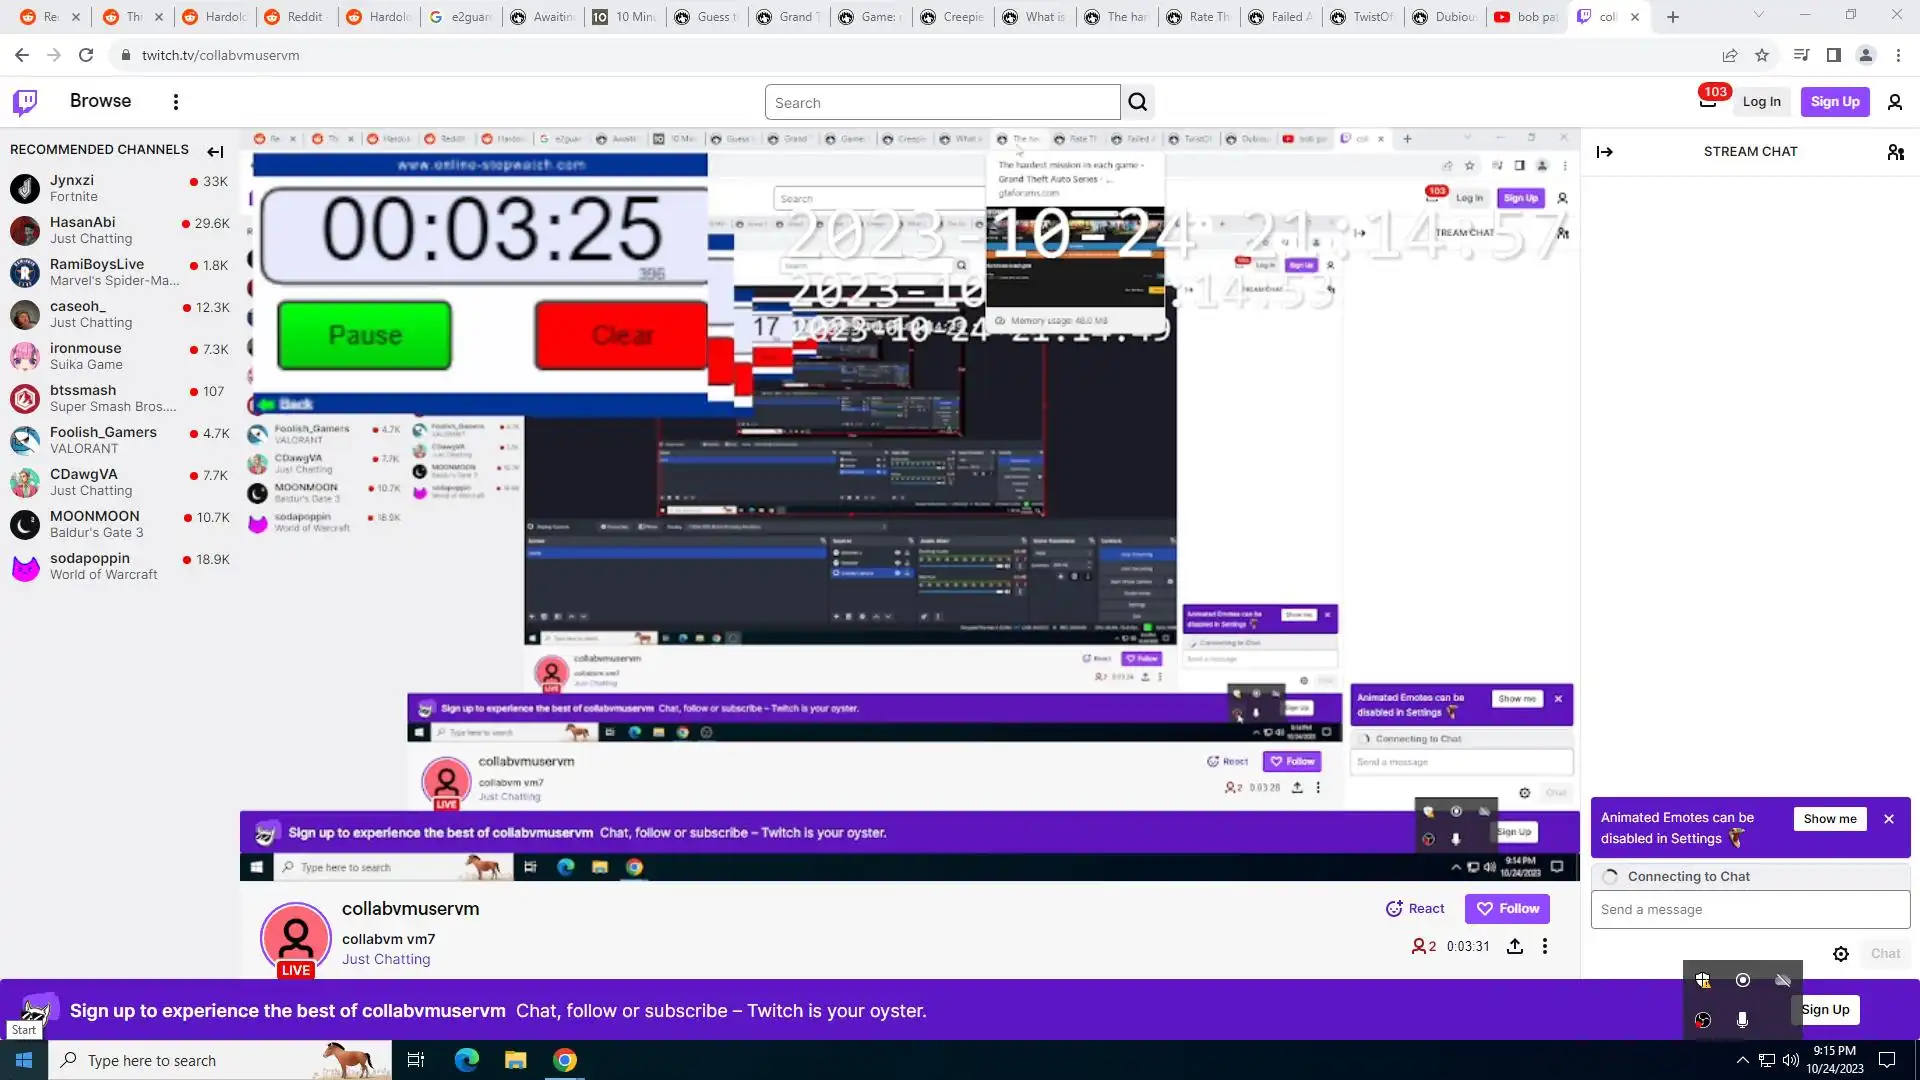1920x1080 pixels.
Task: Open Task View on Windows taskbar
Action: pyautogui.click(x=416, y=1060)
